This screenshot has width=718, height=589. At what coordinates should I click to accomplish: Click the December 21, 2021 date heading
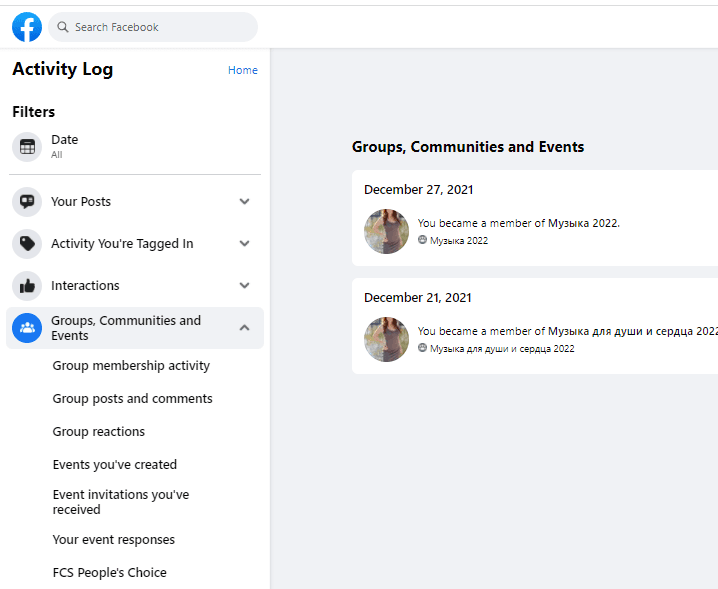pos(418,298)
